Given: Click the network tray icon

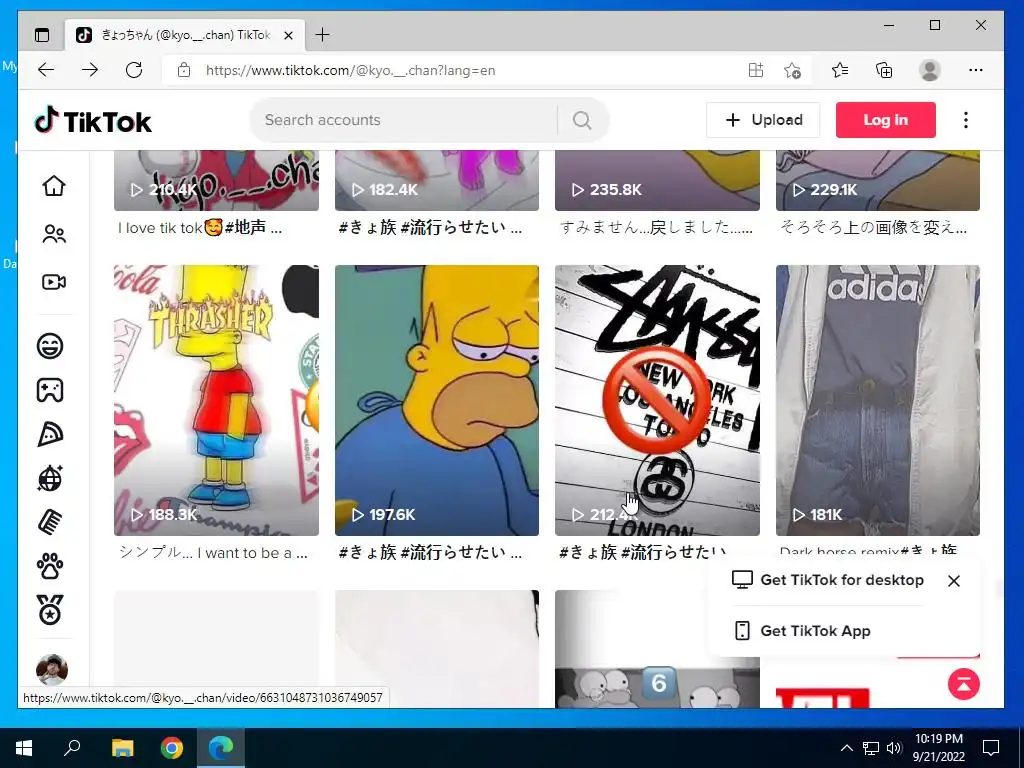Looking at the screenshot, I should click(871, 748).
